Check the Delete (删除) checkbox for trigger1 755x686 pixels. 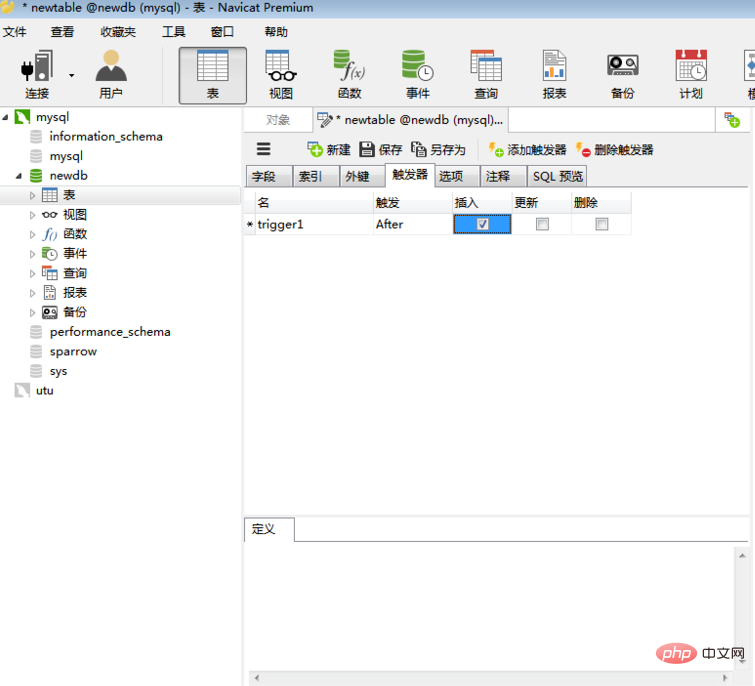[601, 224]
